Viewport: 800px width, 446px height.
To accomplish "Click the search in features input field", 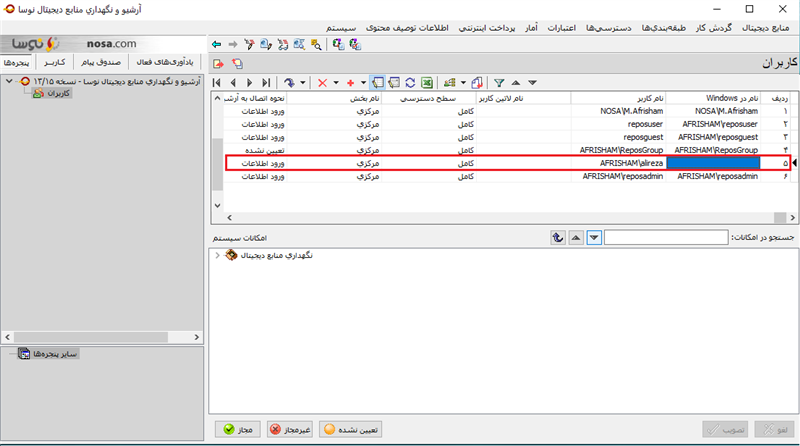I will tap(666, 237).
